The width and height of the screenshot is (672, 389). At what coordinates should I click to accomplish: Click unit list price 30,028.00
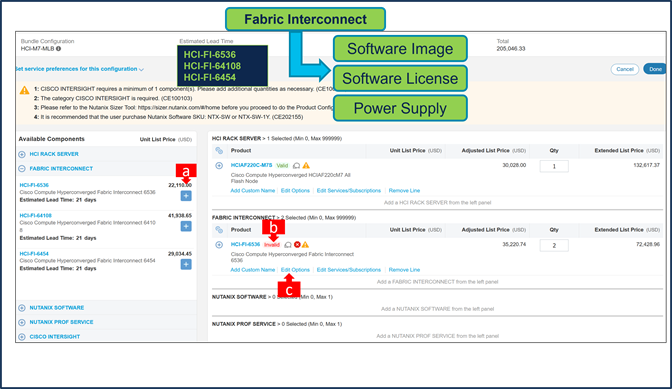(x=514, y=165)
